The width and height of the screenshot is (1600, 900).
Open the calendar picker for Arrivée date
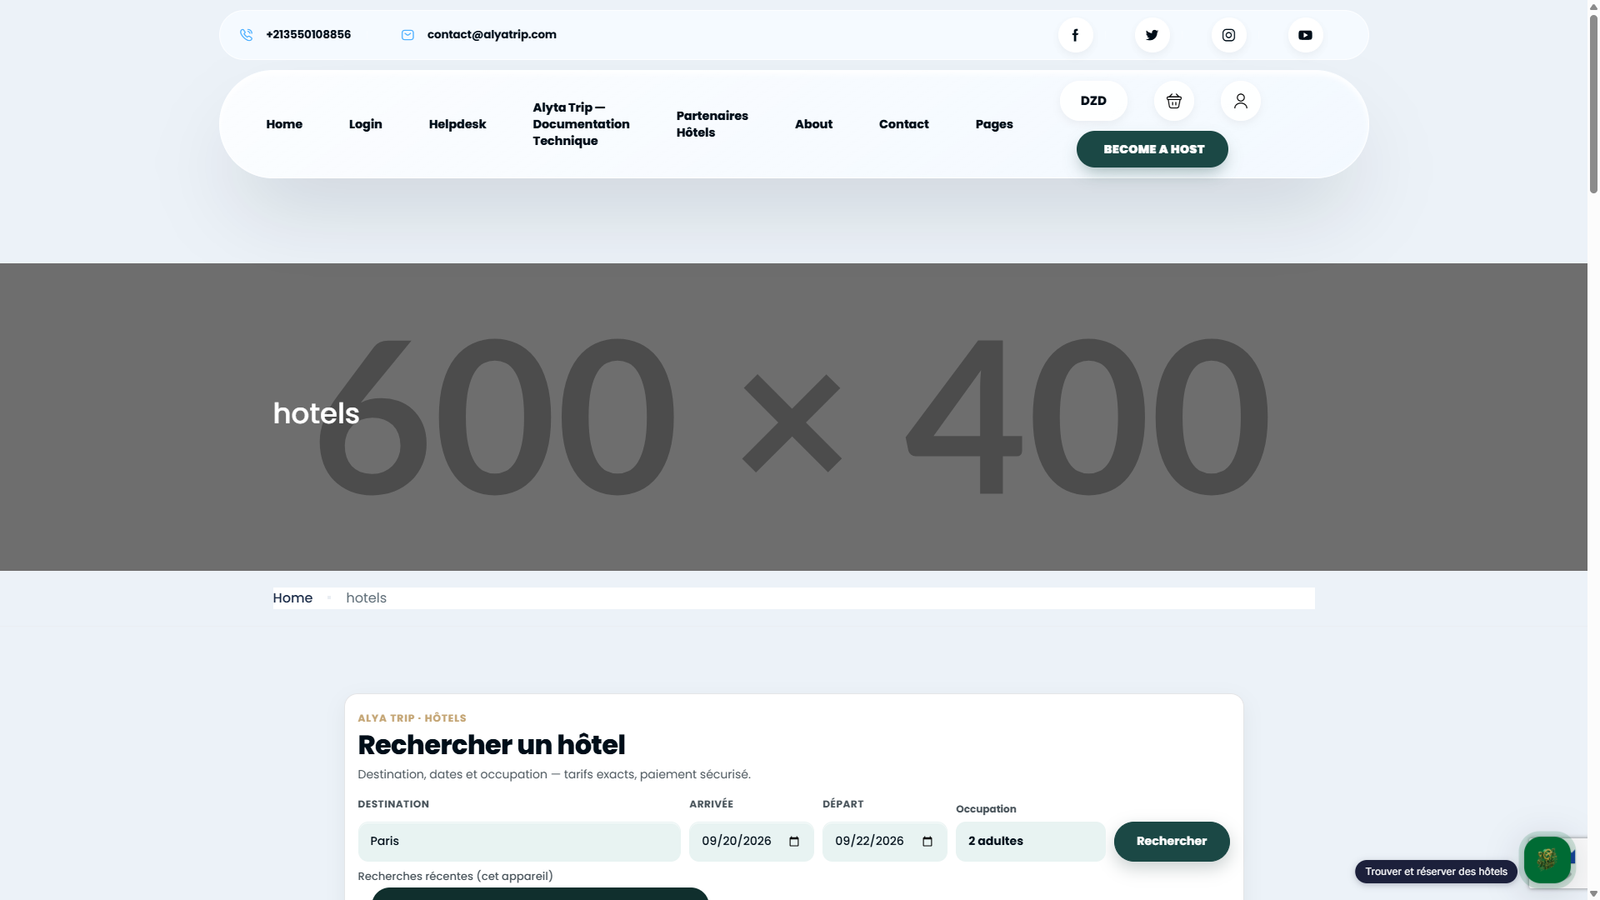click(x=794, y=842)
